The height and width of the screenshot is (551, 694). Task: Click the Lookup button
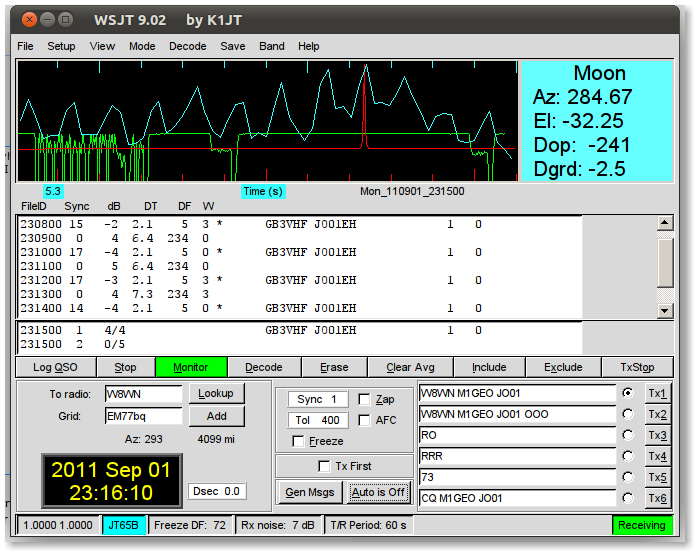(216, 393)
